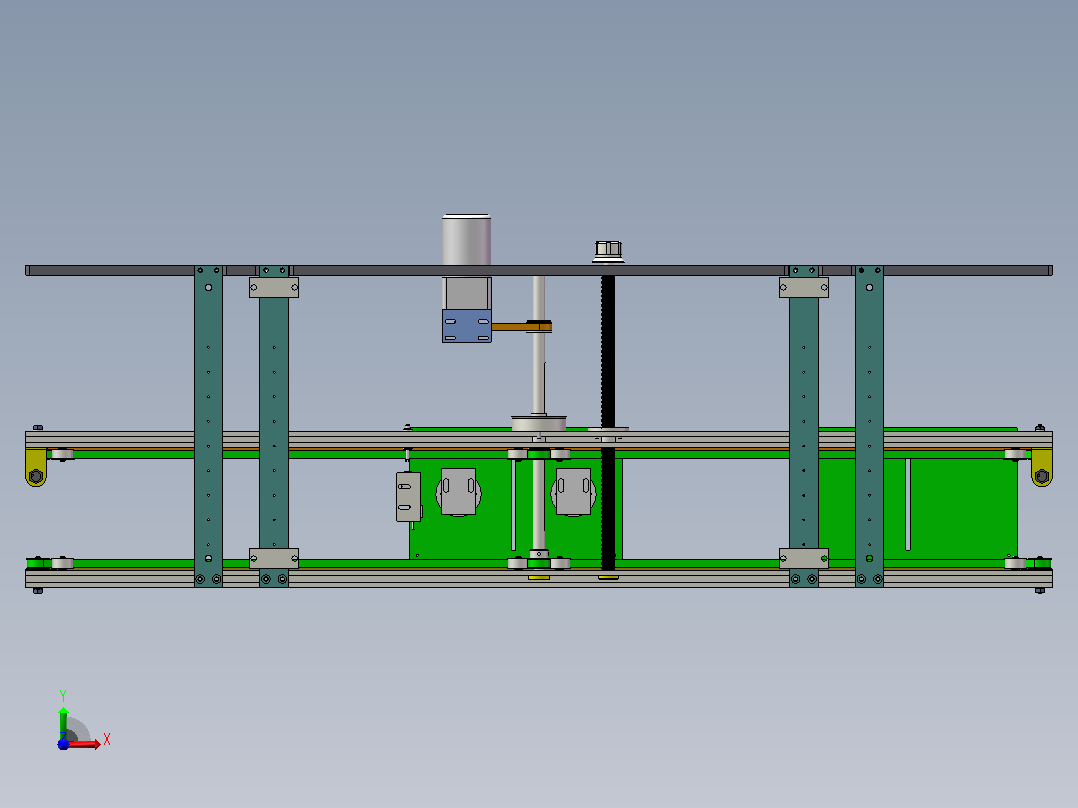The height and width of the screenshot is (808, 1078).
Task: Click the blue Z axis ball of triad
Action: tap(63, 744)
